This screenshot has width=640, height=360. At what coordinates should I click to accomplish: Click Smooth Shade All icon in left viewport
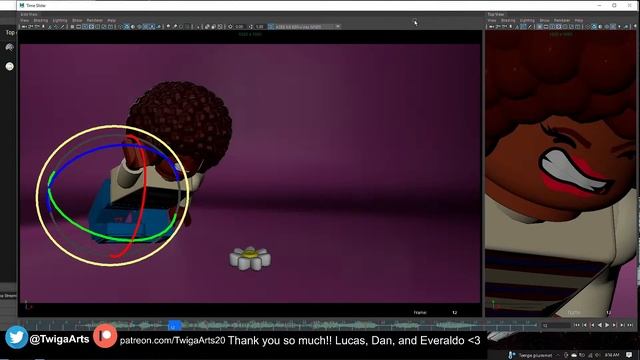[x=127, y=27]
